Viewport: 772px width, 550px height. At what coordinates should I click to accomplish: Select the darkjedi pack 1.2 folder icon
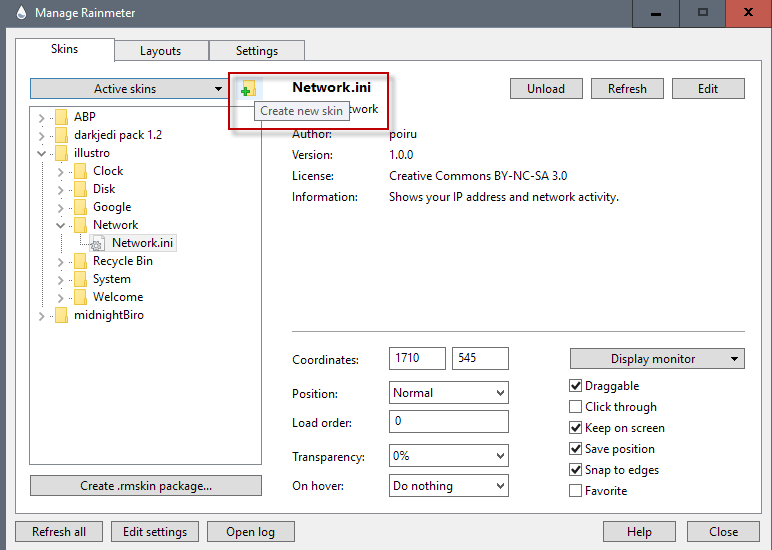tap(61, 135)
